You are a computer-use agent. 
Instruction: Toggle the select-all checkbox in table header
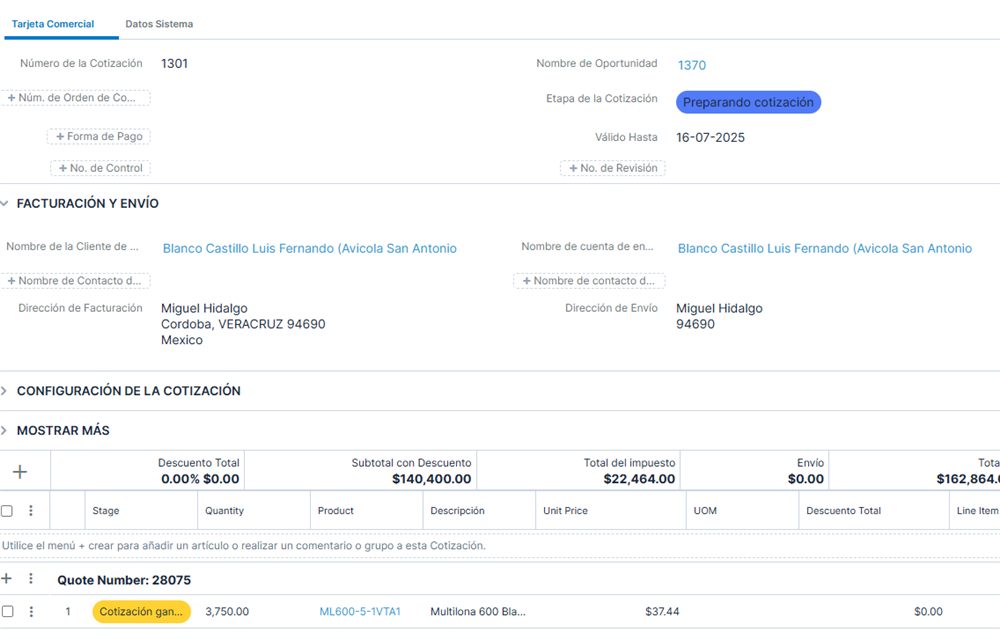7,511
